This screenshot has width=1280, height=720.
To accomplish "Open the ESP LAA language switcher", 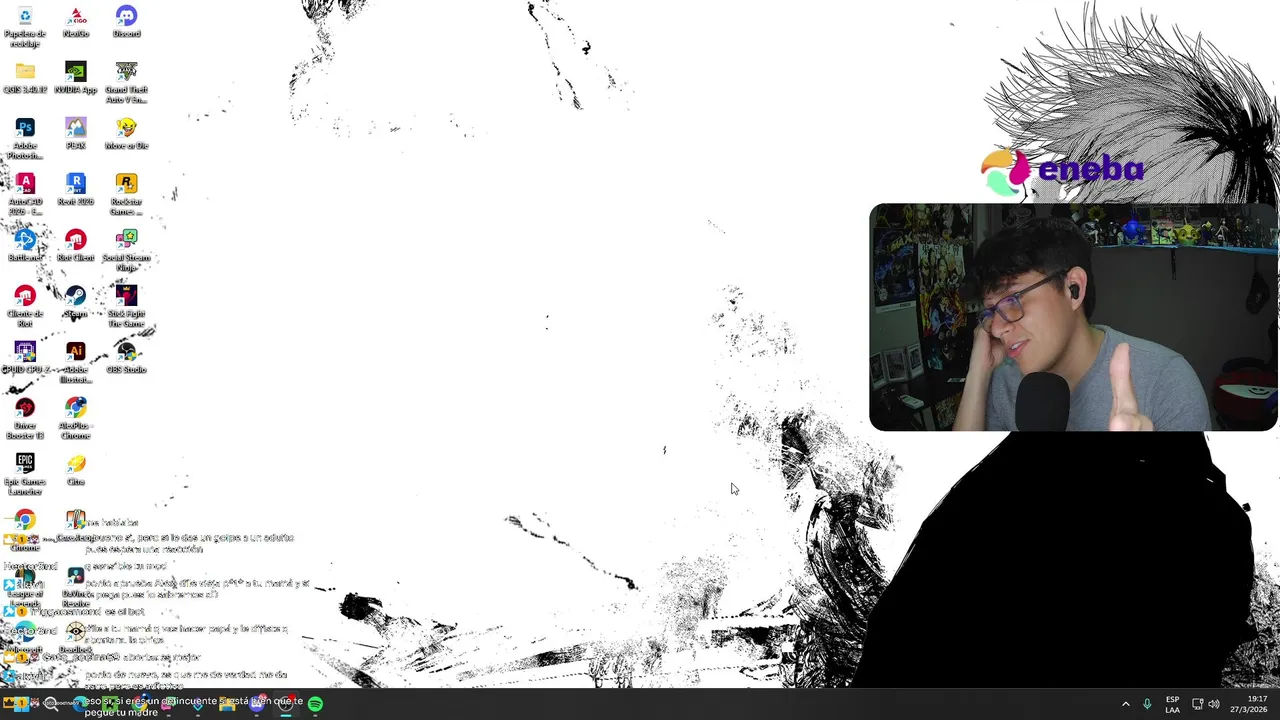I will tap(1172, 704).
